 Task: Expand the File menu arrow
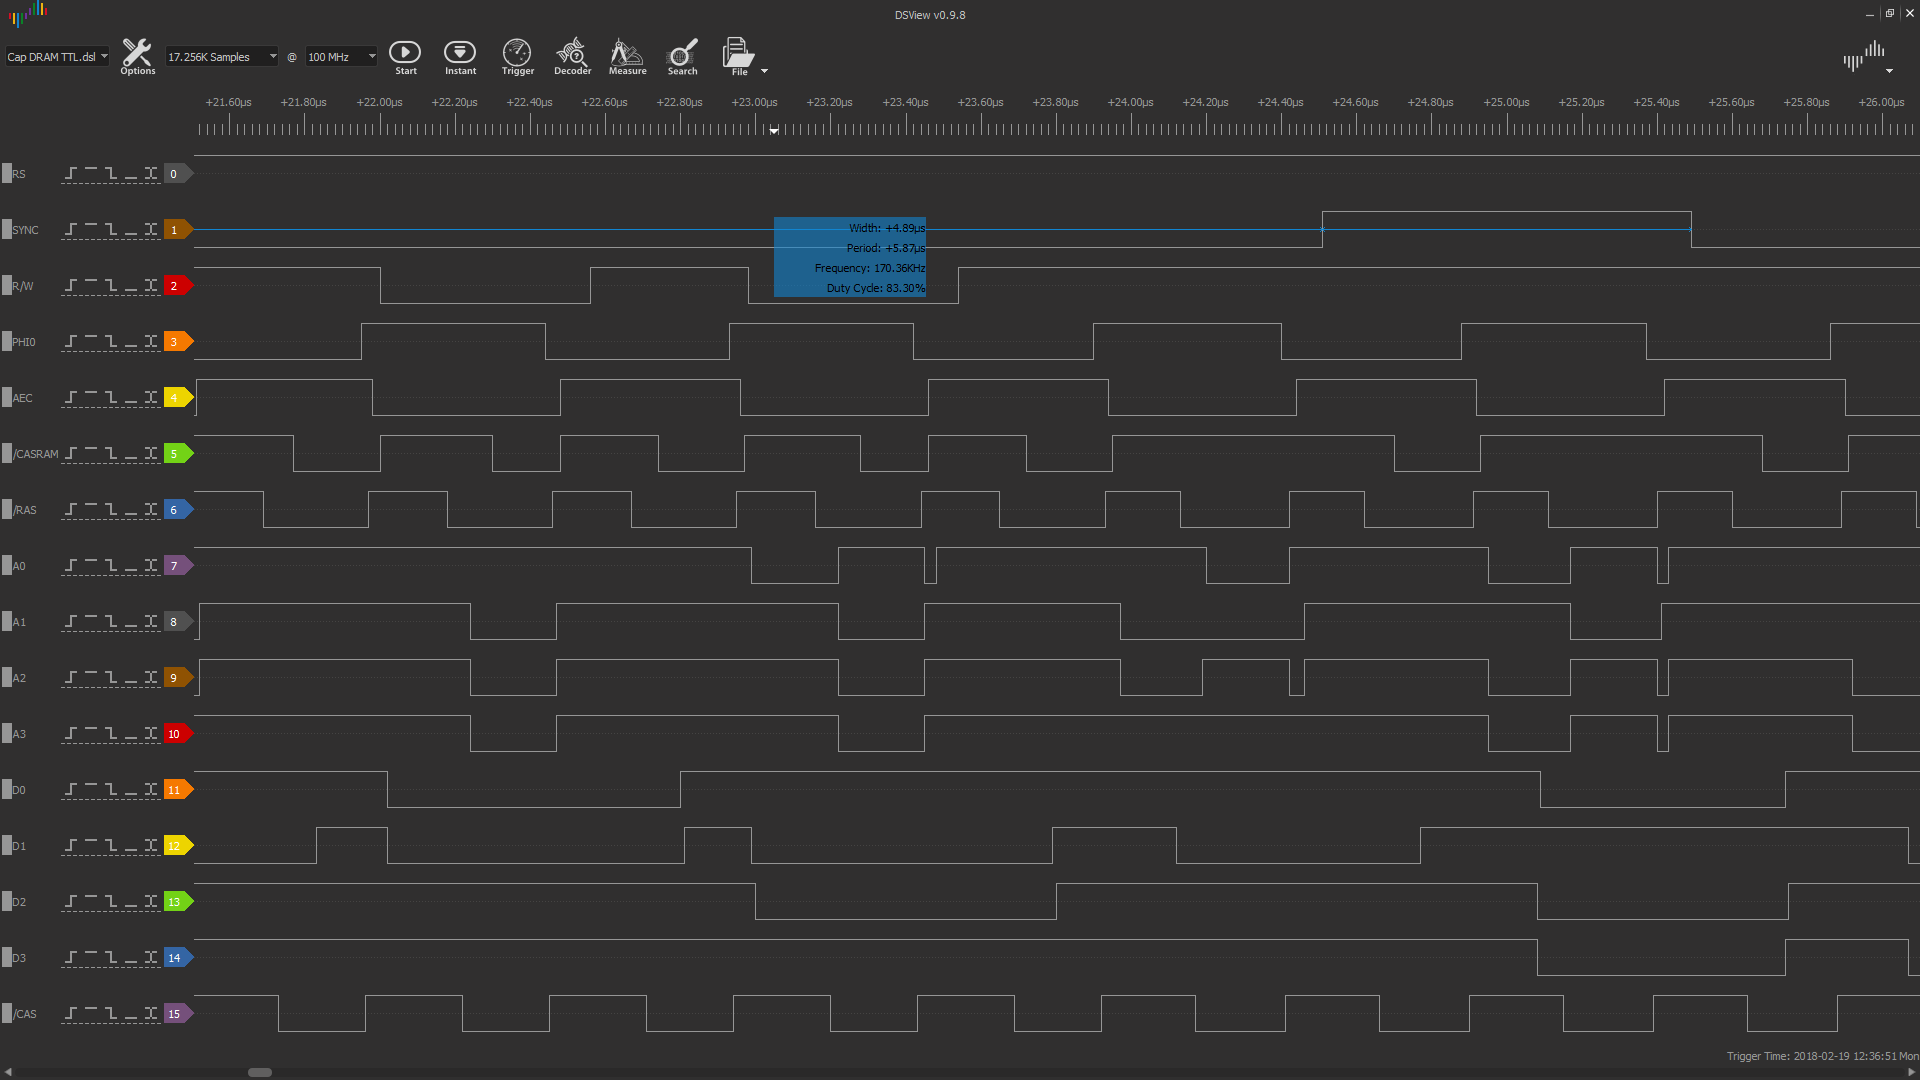[765, 71]
